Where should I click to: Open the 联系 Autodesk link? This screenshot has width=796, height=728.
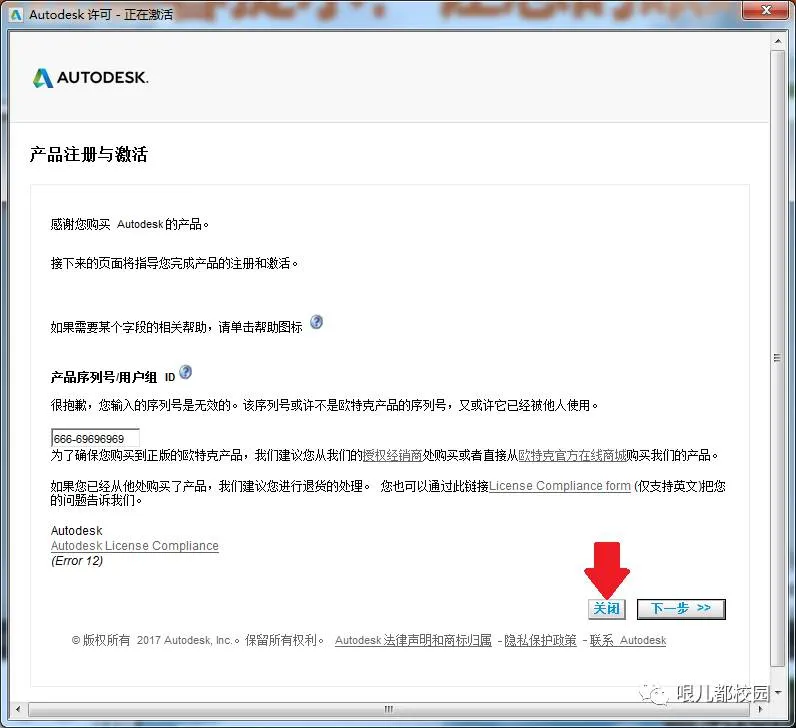[x=627, y=640]
